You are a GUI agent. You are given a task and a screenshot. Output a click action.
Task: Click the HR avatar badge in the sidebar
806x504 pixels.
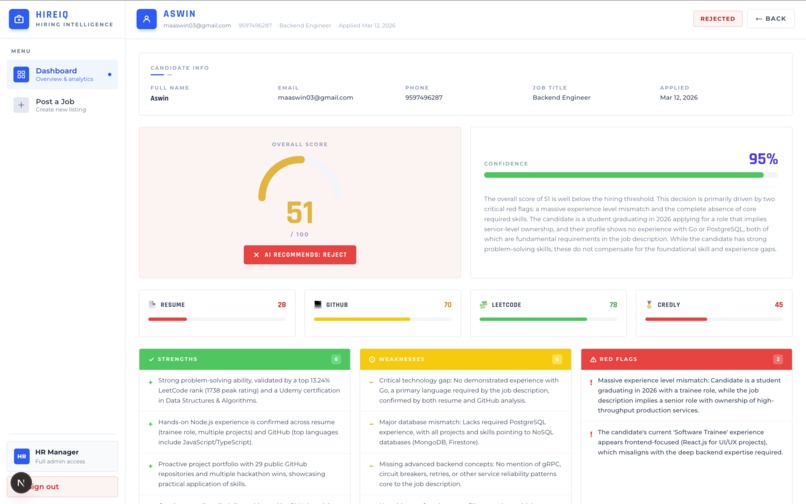[22, 456]
